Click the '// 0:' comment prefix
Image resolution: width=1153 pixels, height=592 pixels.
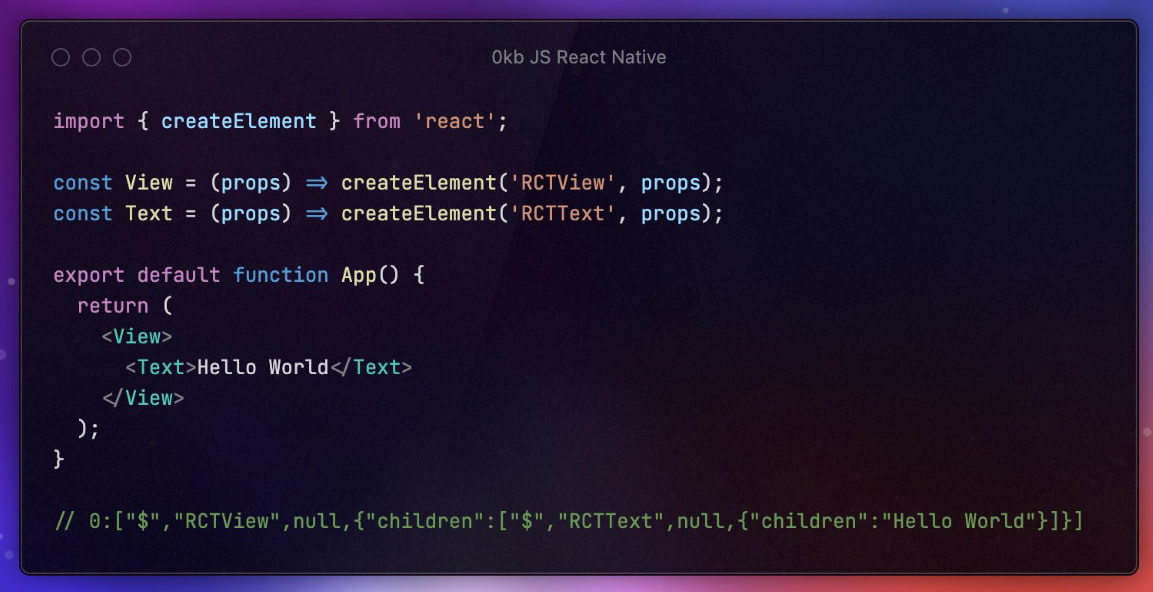(x=82, y=521)
